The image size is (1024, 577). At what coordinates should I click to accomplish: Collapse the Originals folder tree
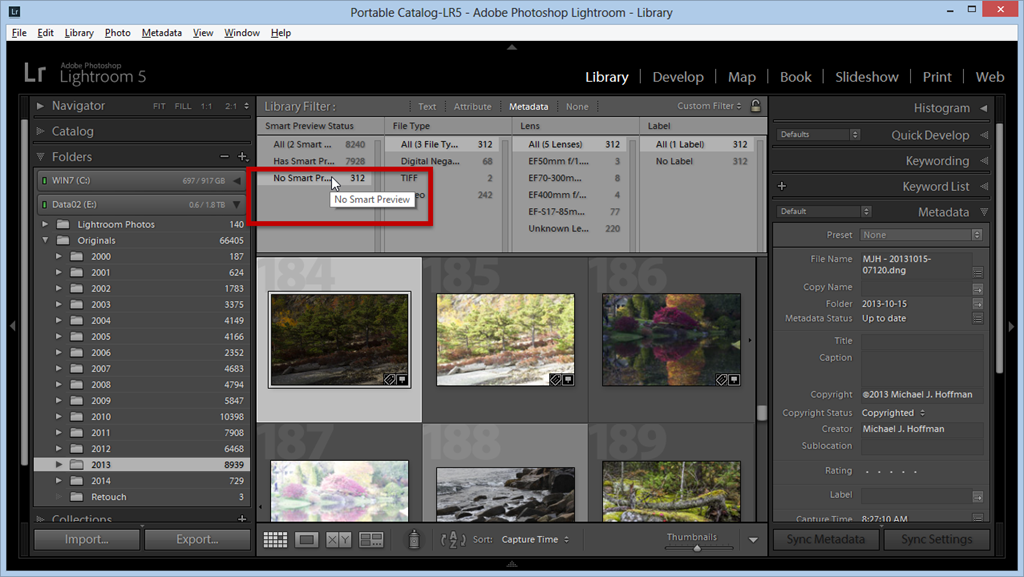pos(45,240)
